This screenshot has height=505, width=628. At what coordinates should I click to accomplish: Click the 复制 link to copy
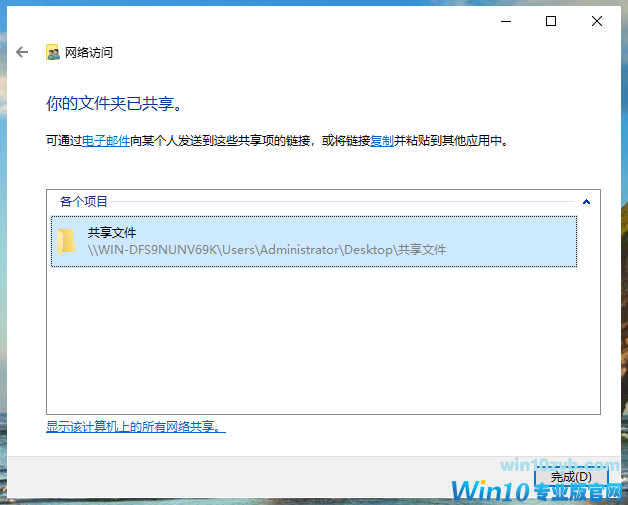pyautogui.click(x=382, y=141)
